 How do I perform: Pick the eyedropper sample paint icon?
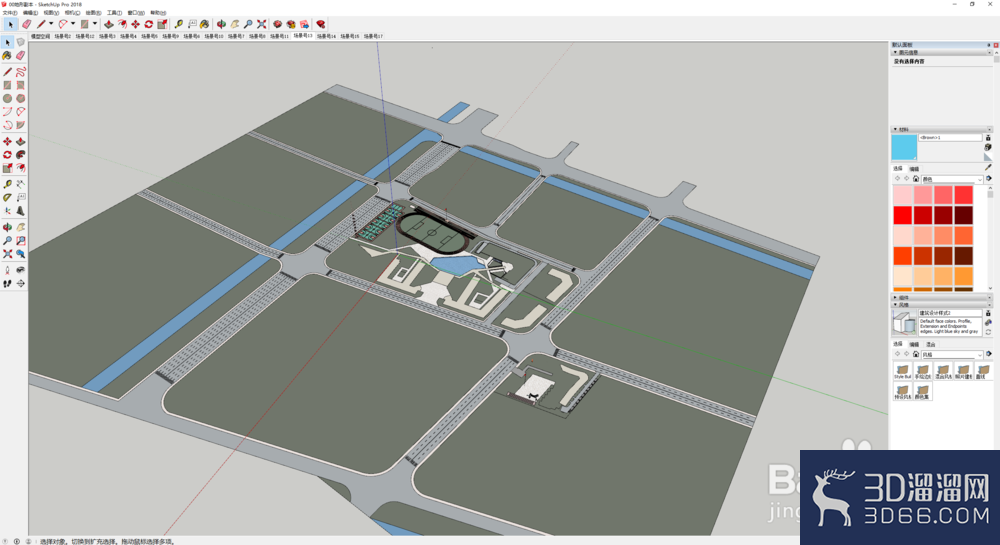pyautogui.click(x=988, y=168)
